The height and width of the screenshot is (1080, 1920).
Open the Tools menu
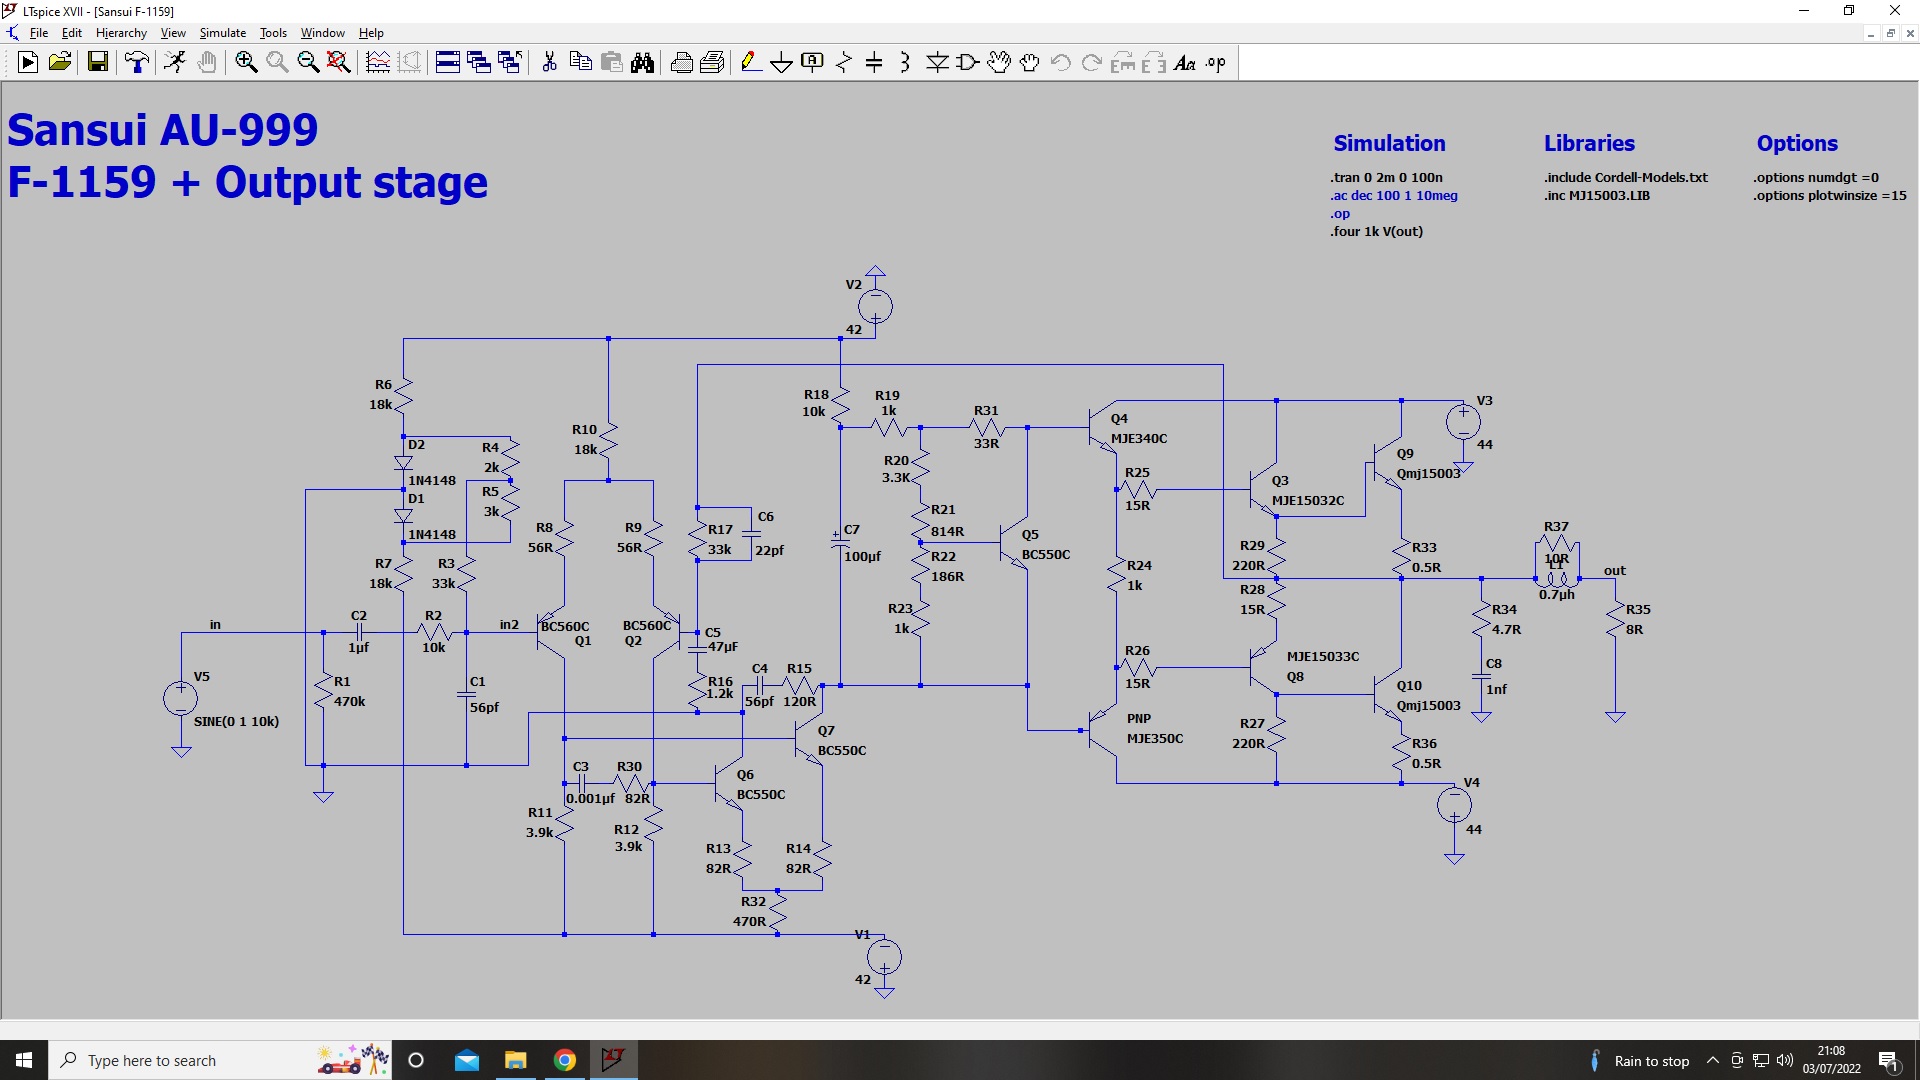click(x=273, y=33)
